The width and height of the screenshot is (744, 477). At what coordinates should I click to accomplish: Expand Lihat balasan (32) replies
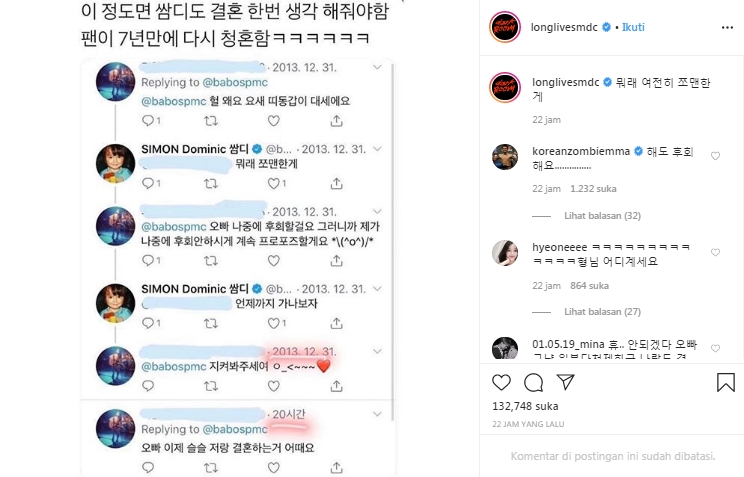(x=602, y=216)
